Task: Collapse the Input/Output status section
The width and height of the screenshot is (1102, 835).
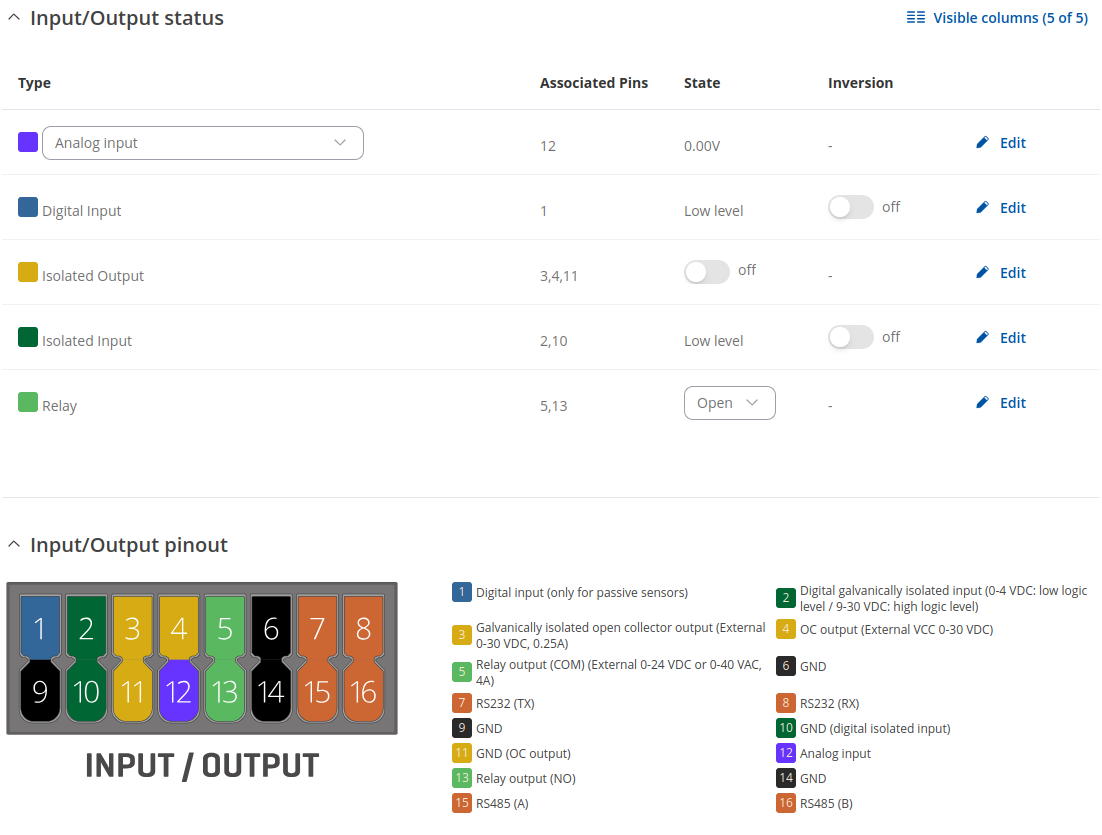Action: [x=14, y=18]
